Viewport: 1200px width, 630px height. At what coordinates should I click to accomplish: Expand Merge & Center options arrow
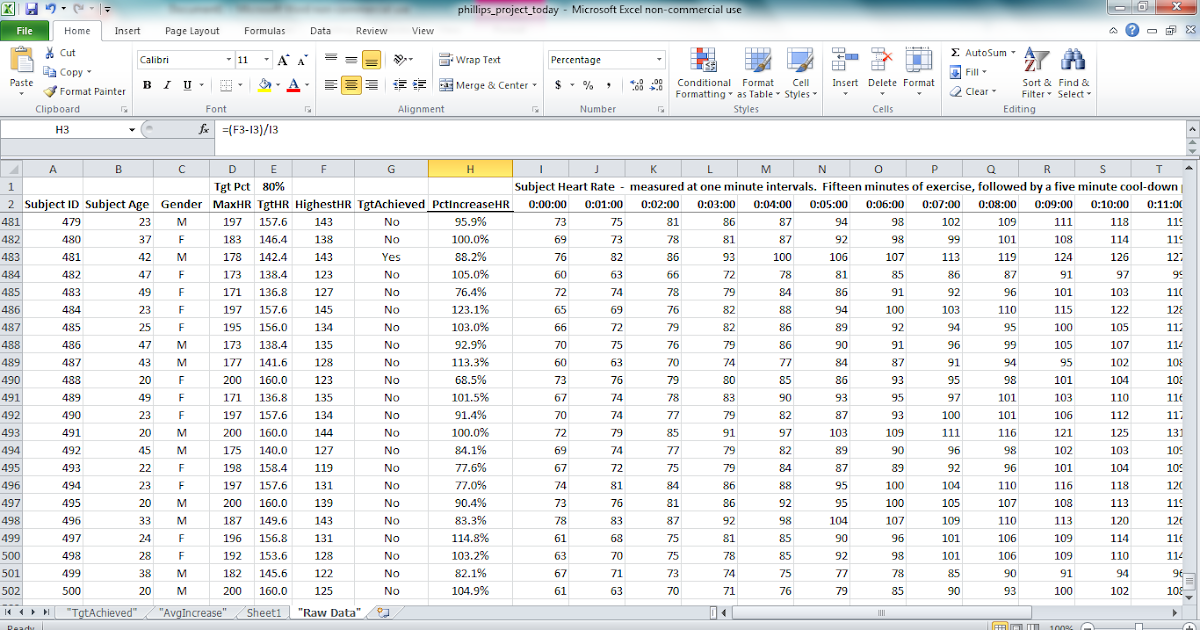[534, 85]
